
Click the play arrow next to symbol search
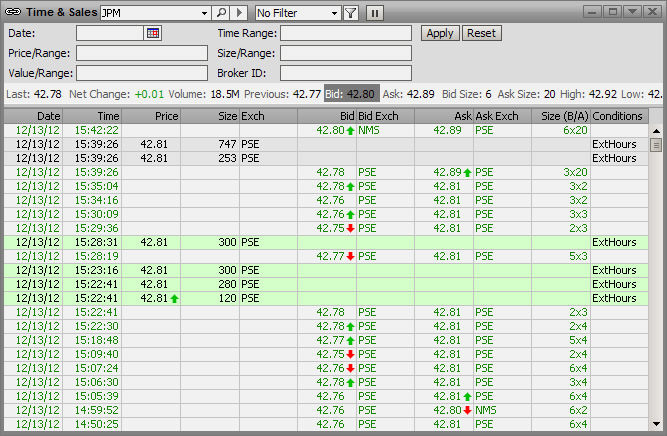[x=239, y=13]
